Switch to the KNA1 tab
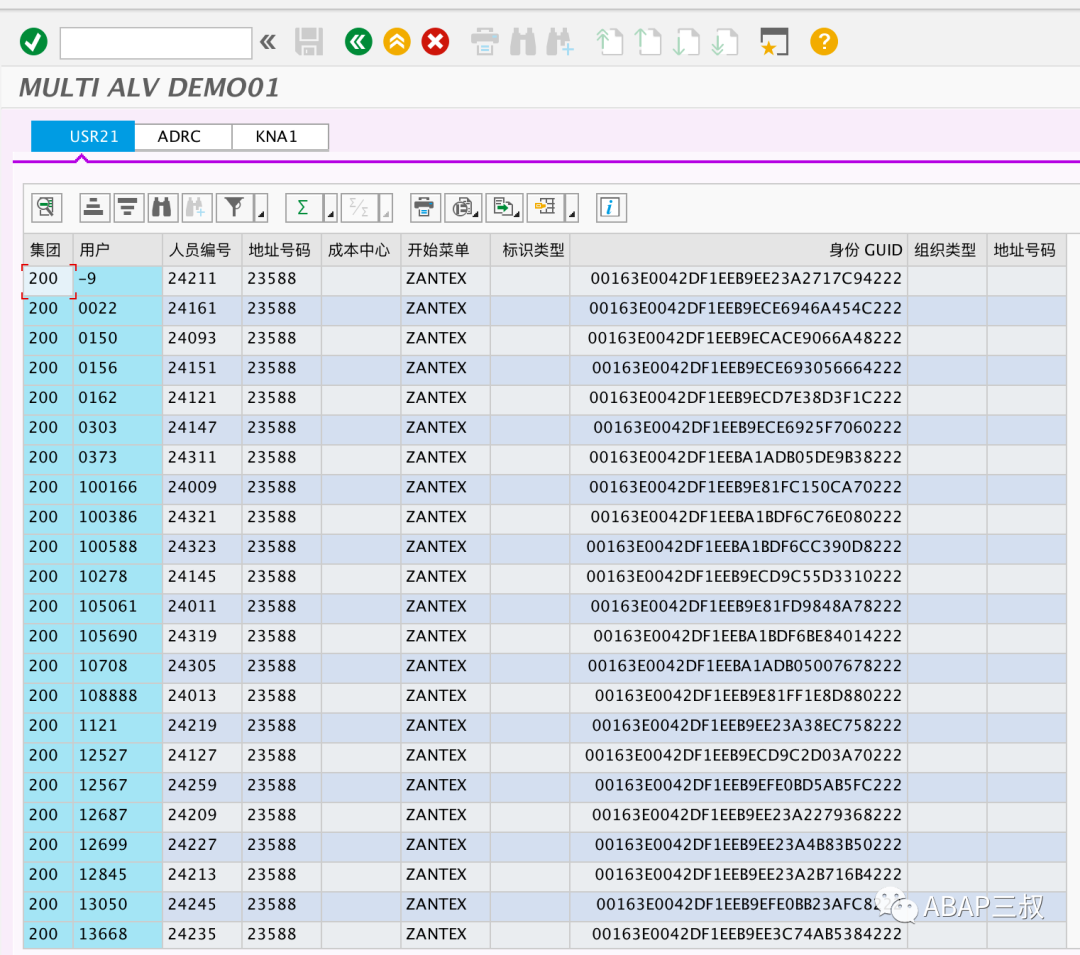 pos(280,136)
